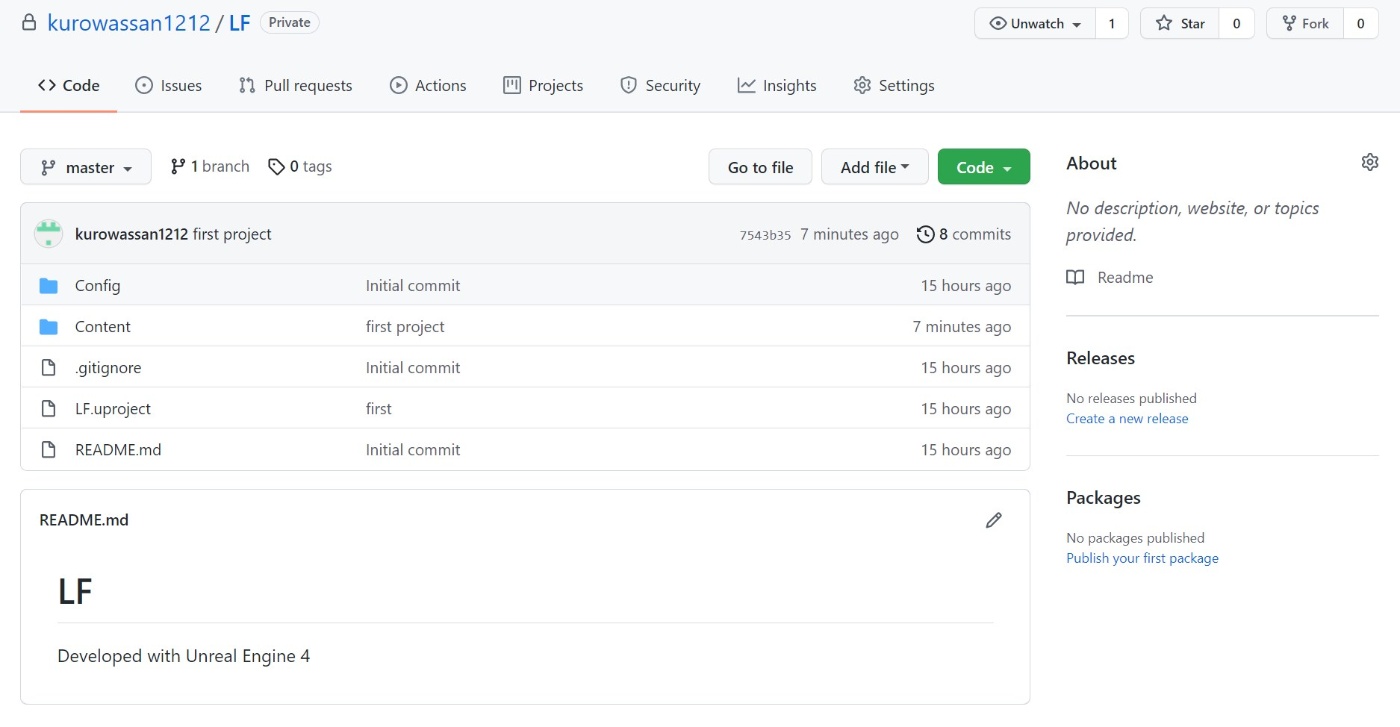
Task: Click the README.md header in the readme box
Action: click(x=84, y=519)
